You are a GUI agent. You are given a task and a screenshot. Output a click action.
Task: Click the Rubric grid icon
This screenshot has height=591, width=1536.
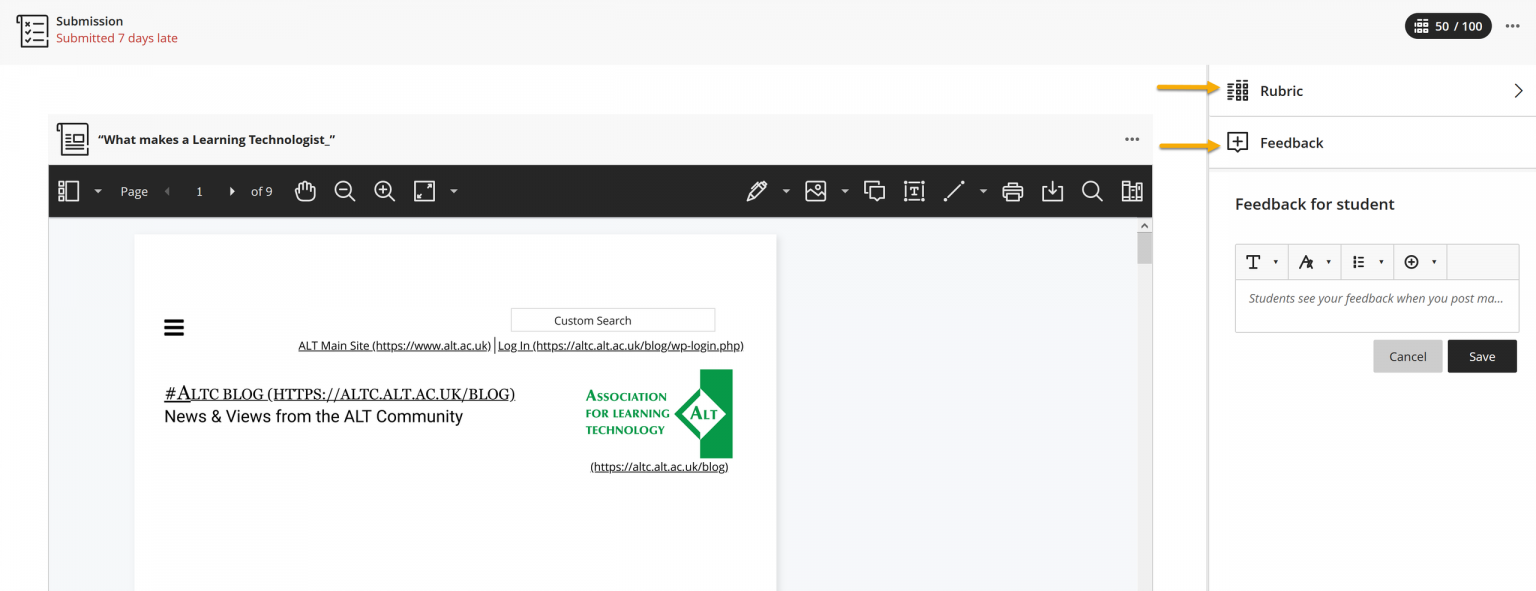[x=1237, y=91]
